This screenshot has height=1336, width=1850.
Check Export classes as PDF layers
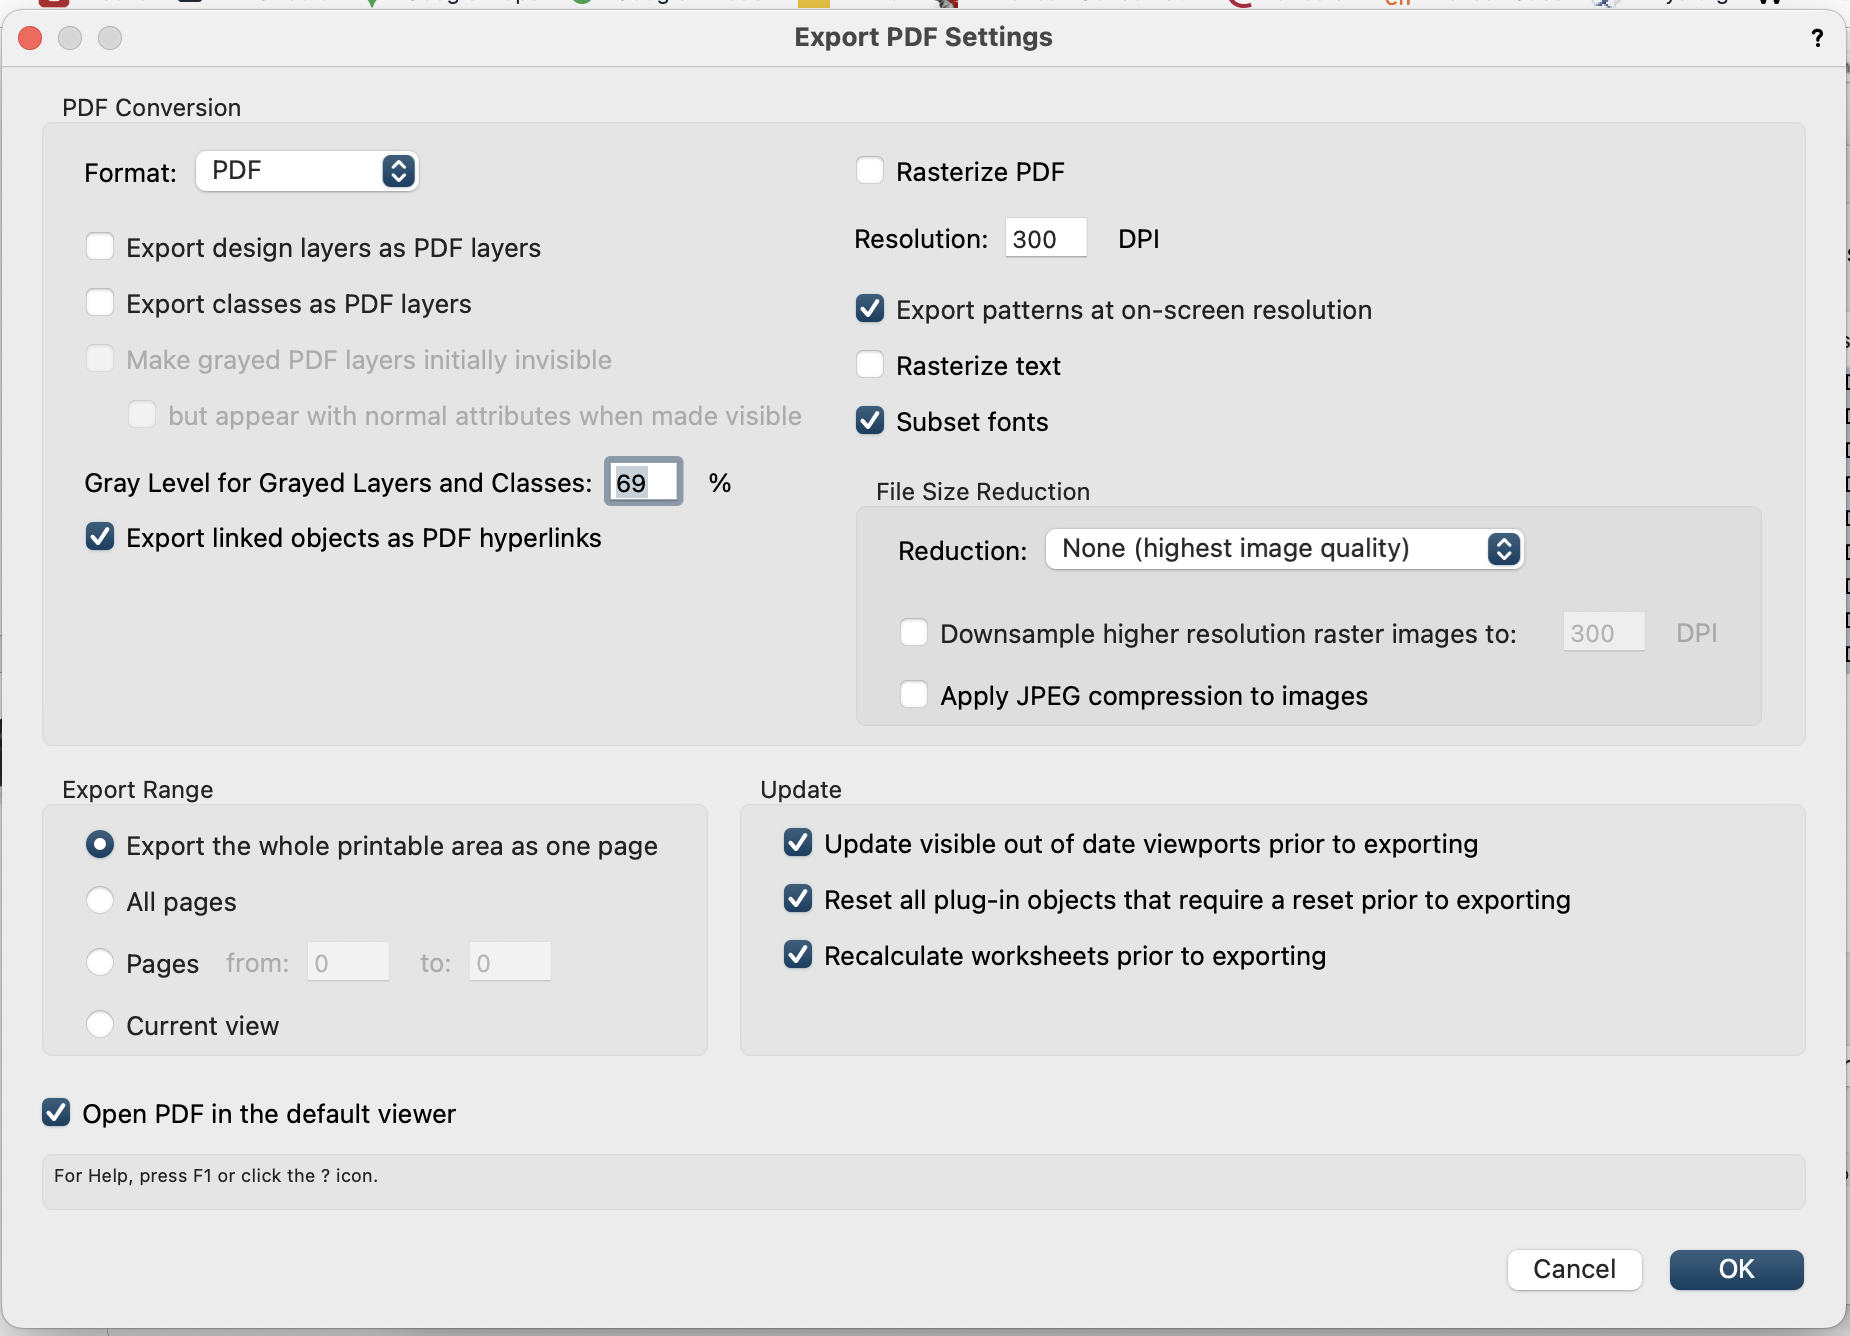pos(100,303)
